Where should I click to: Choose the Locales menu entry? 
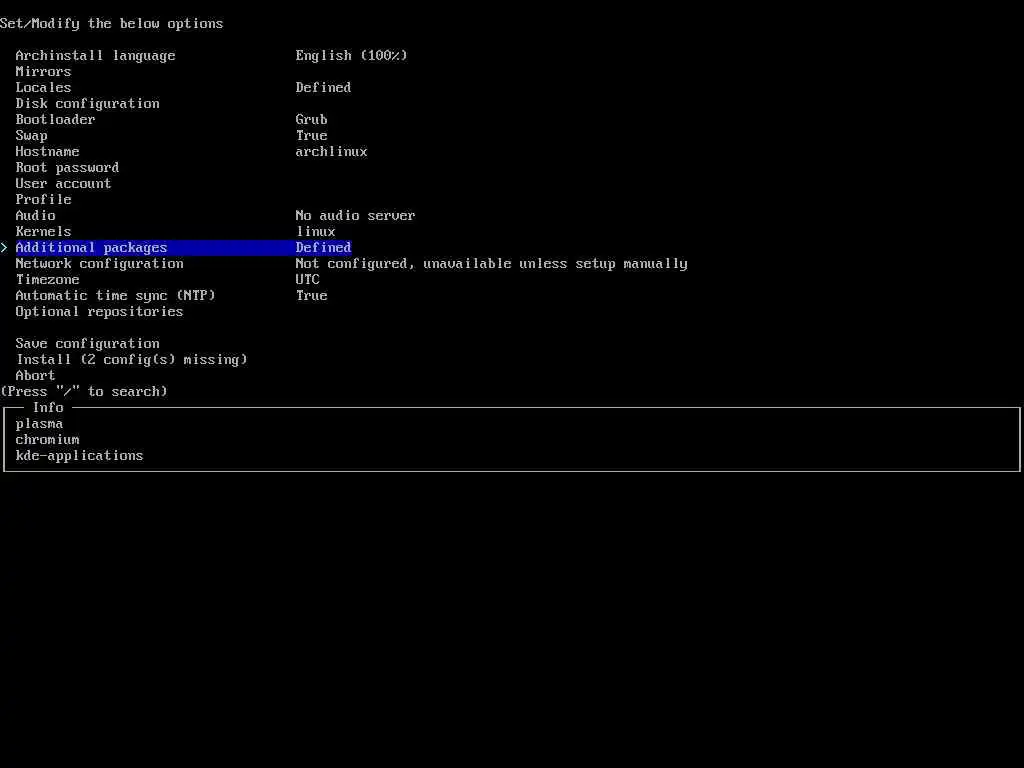pyautogui.click(x=43, y=88)
